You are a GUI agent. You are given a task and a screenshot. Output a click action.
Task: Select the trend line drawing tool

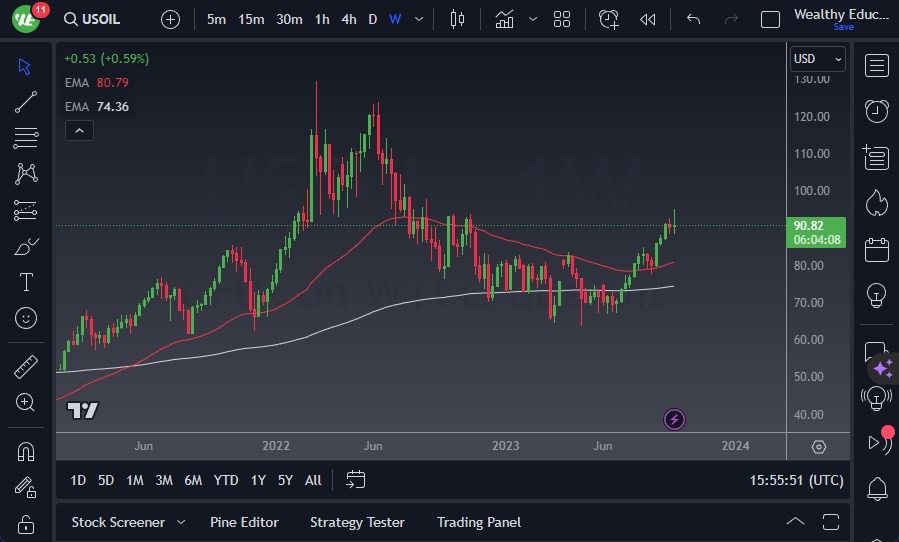click(x=26, y=102)
